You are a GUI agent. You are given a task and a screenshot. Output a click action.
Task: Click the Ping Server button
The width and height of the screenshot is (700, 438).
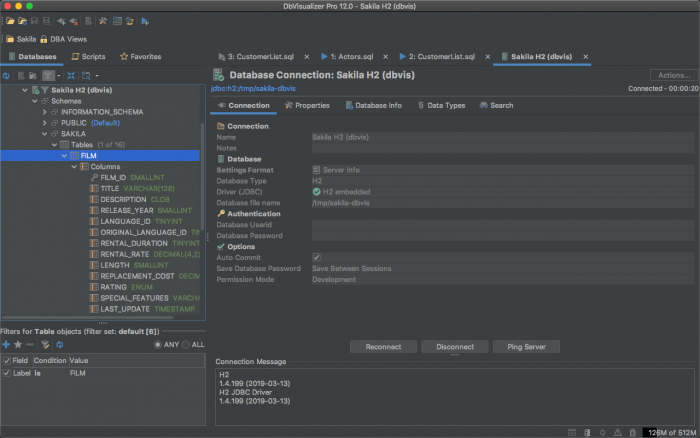click(526, 347)
